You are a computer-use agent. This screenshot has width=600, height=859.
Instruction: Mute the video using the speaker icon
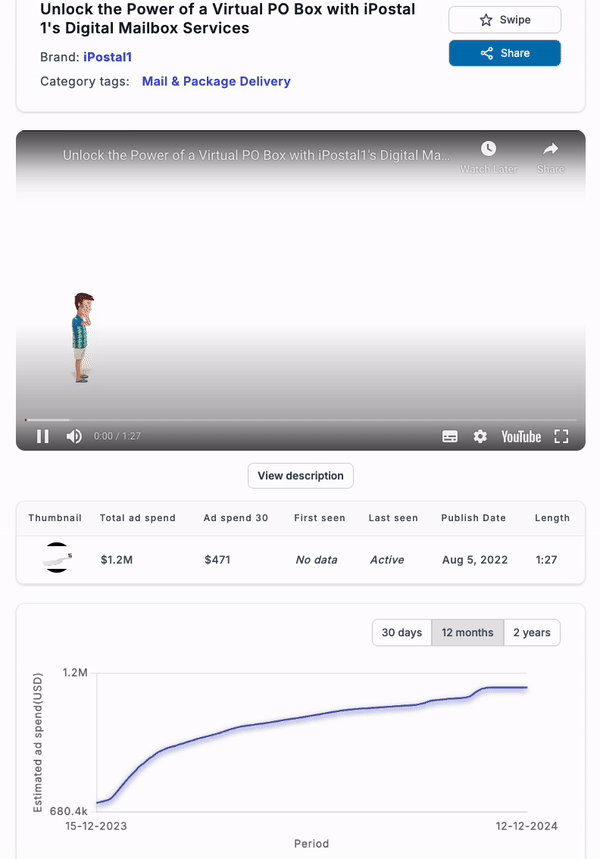74,436
